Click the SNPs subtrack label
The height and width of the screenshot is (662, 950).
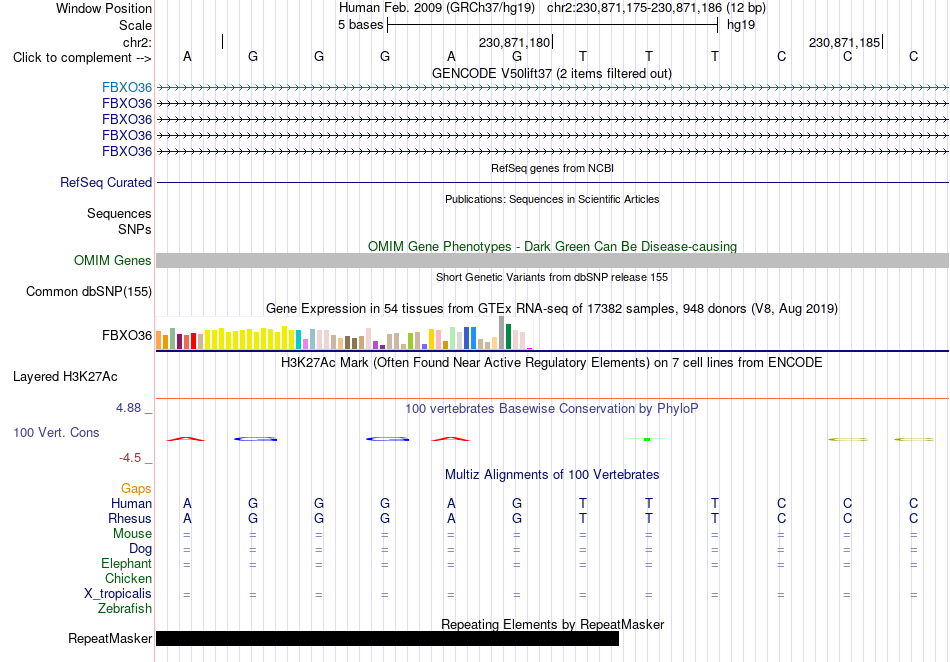click(x=135, y=230)
